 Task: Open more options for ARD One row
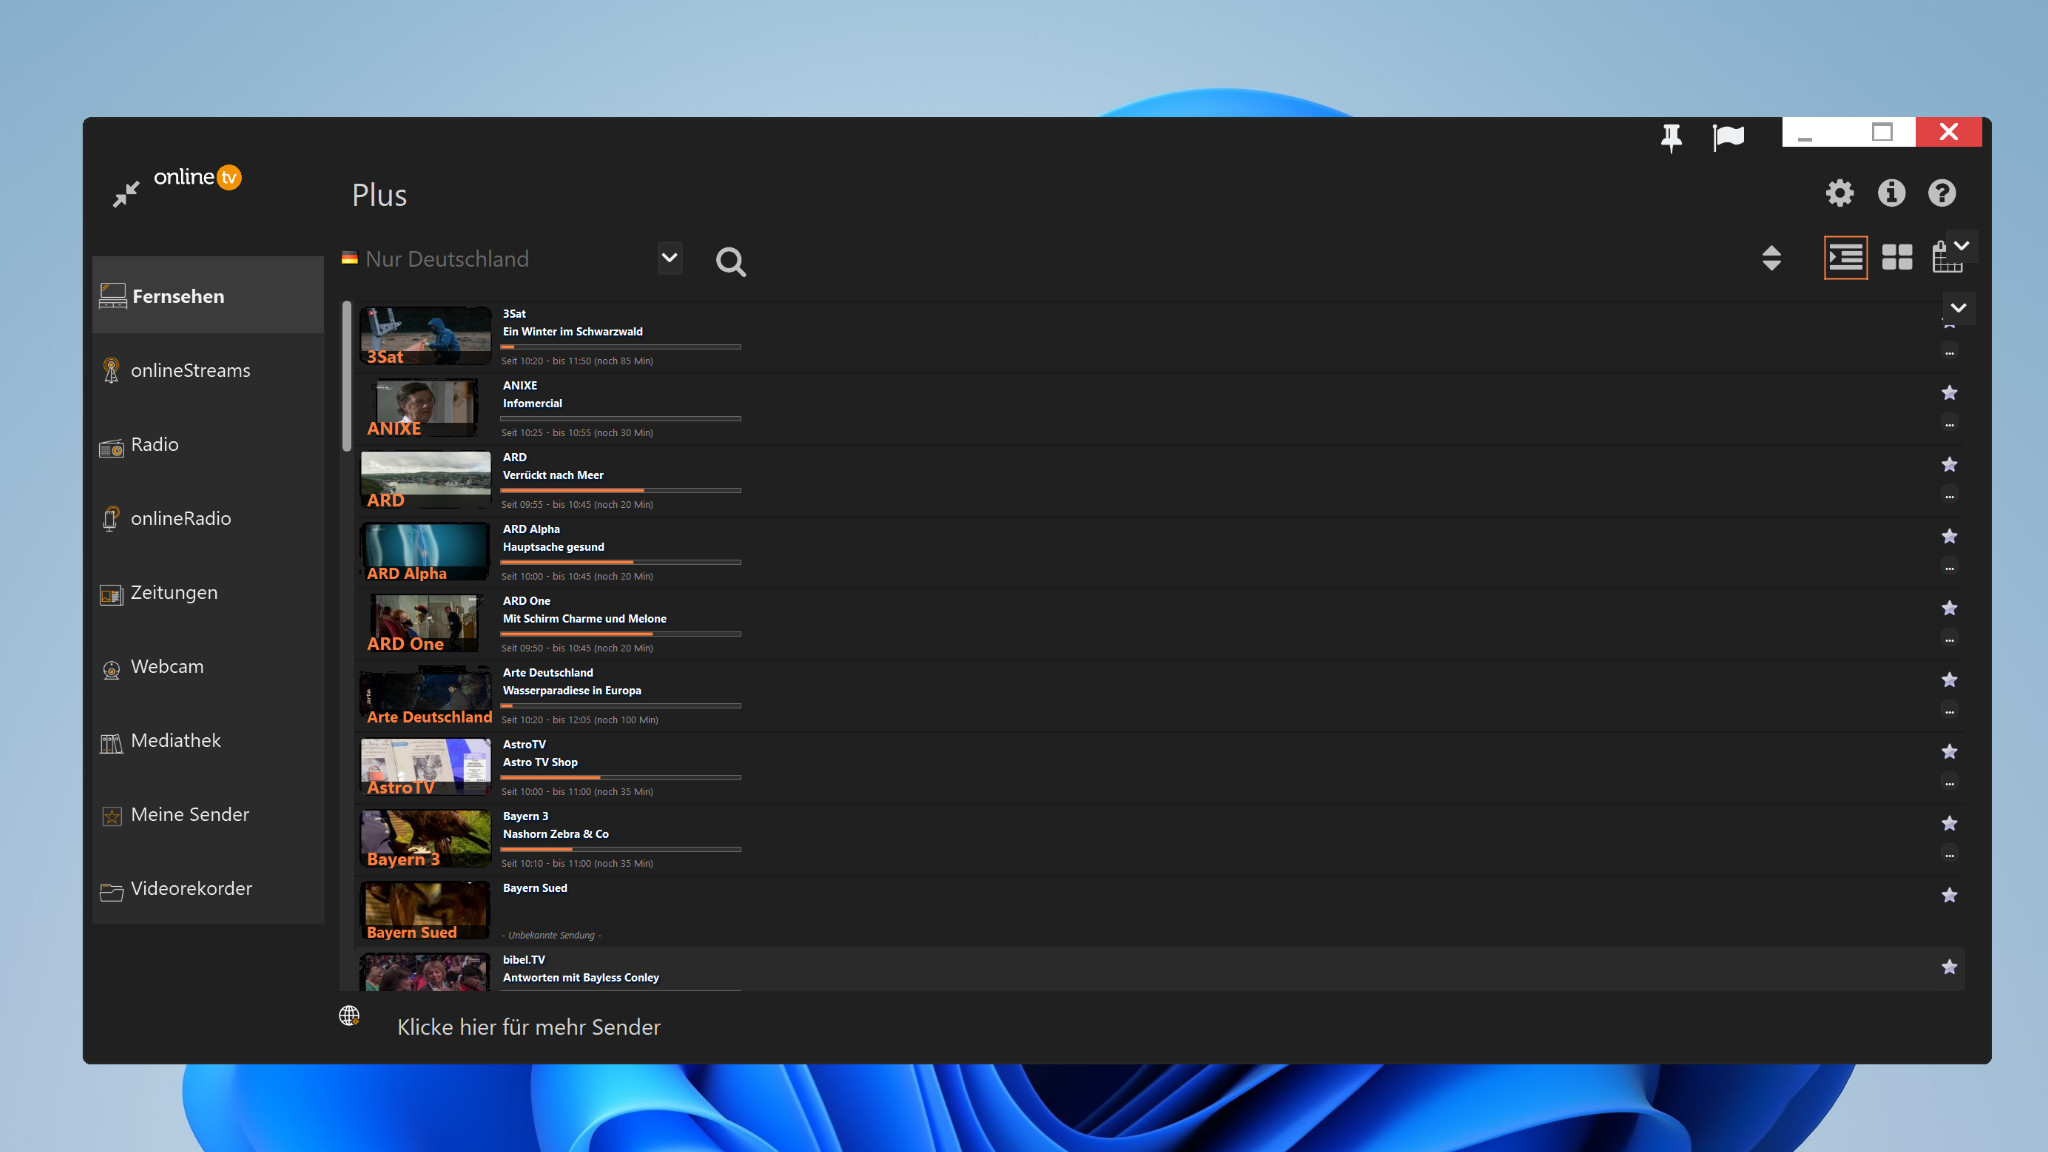coord(1949,639)
